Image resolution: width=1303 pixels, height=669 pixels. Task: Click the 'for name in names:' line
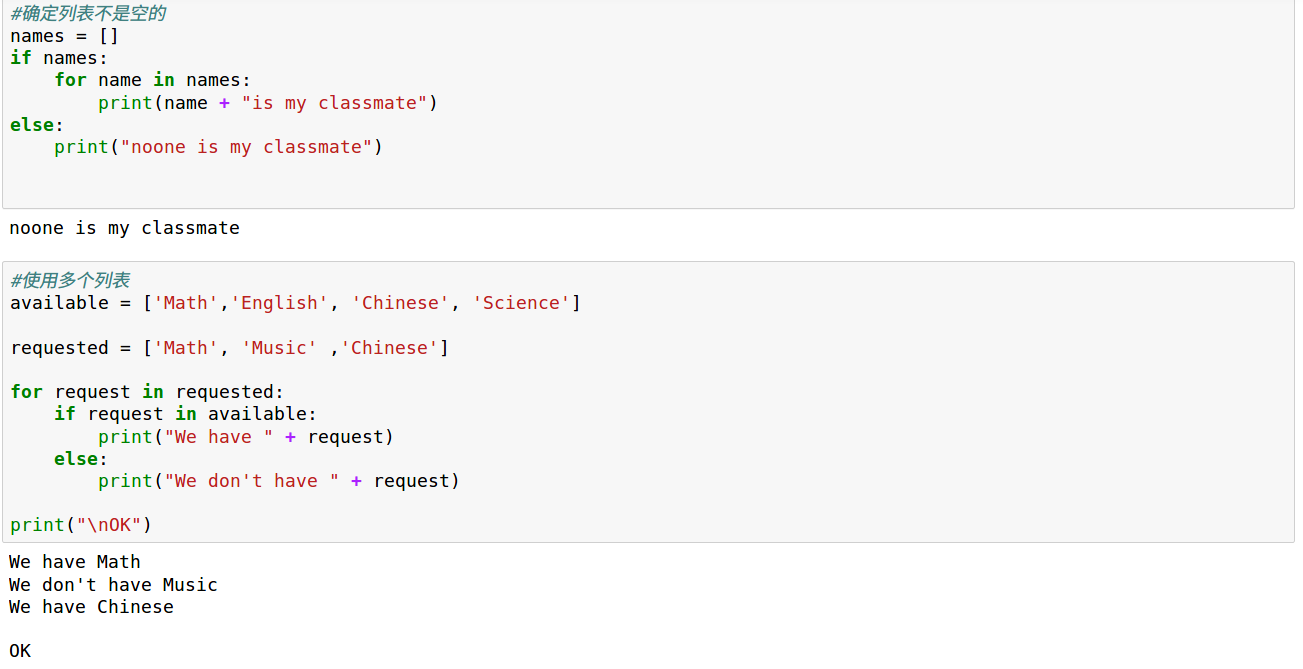click(152, 80)
